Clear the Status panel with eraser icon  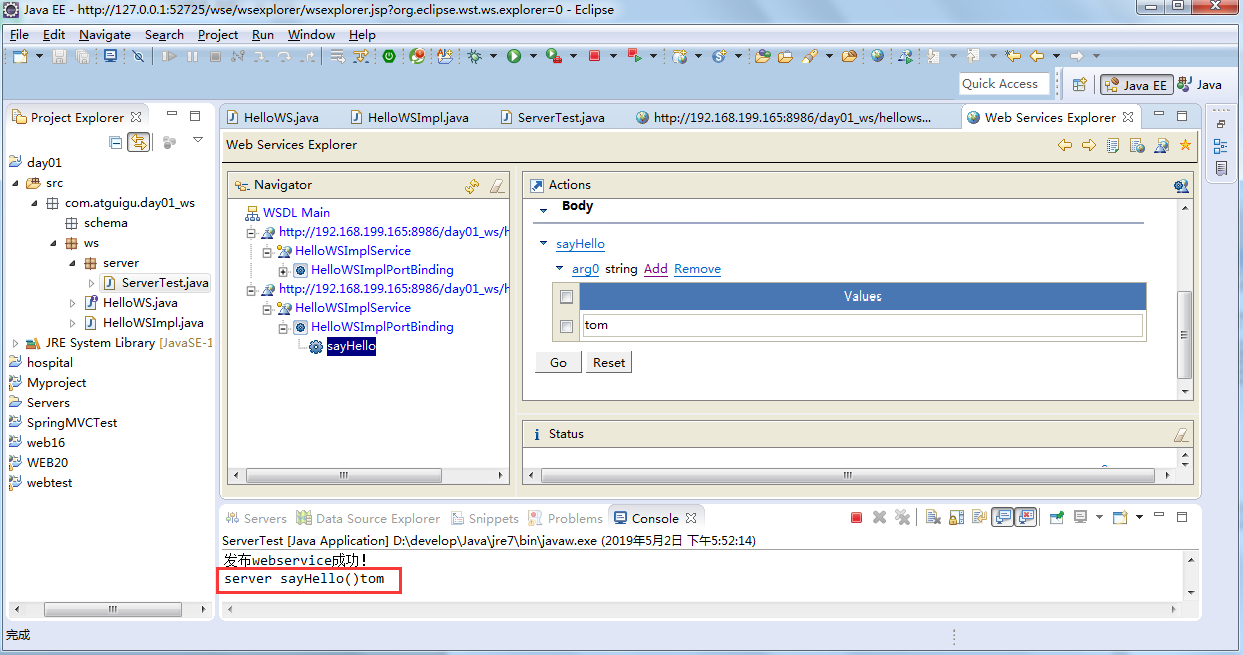(x=1181, y=434)
